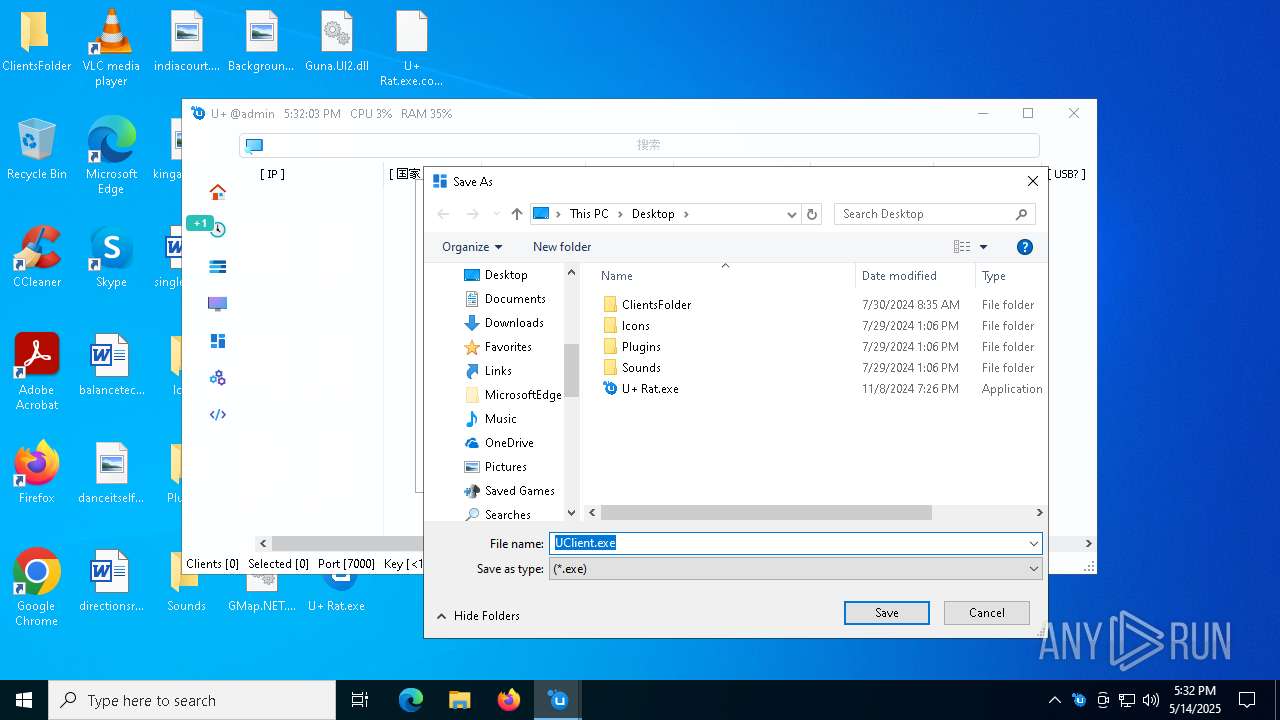1280x720 pixels.
Task: Open the address bar history dropdown
Action: tap(792, 214)
